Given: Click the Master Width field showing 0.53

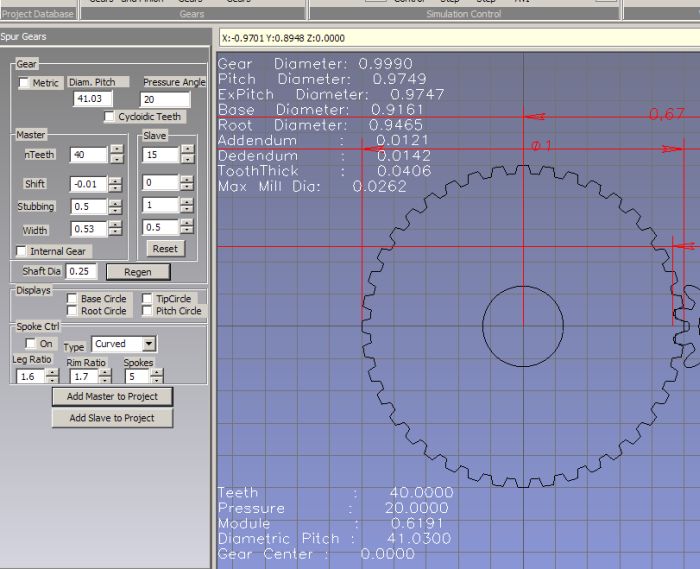Looking at the screenshot, I should pyautogui.click(x=89, y=229).
